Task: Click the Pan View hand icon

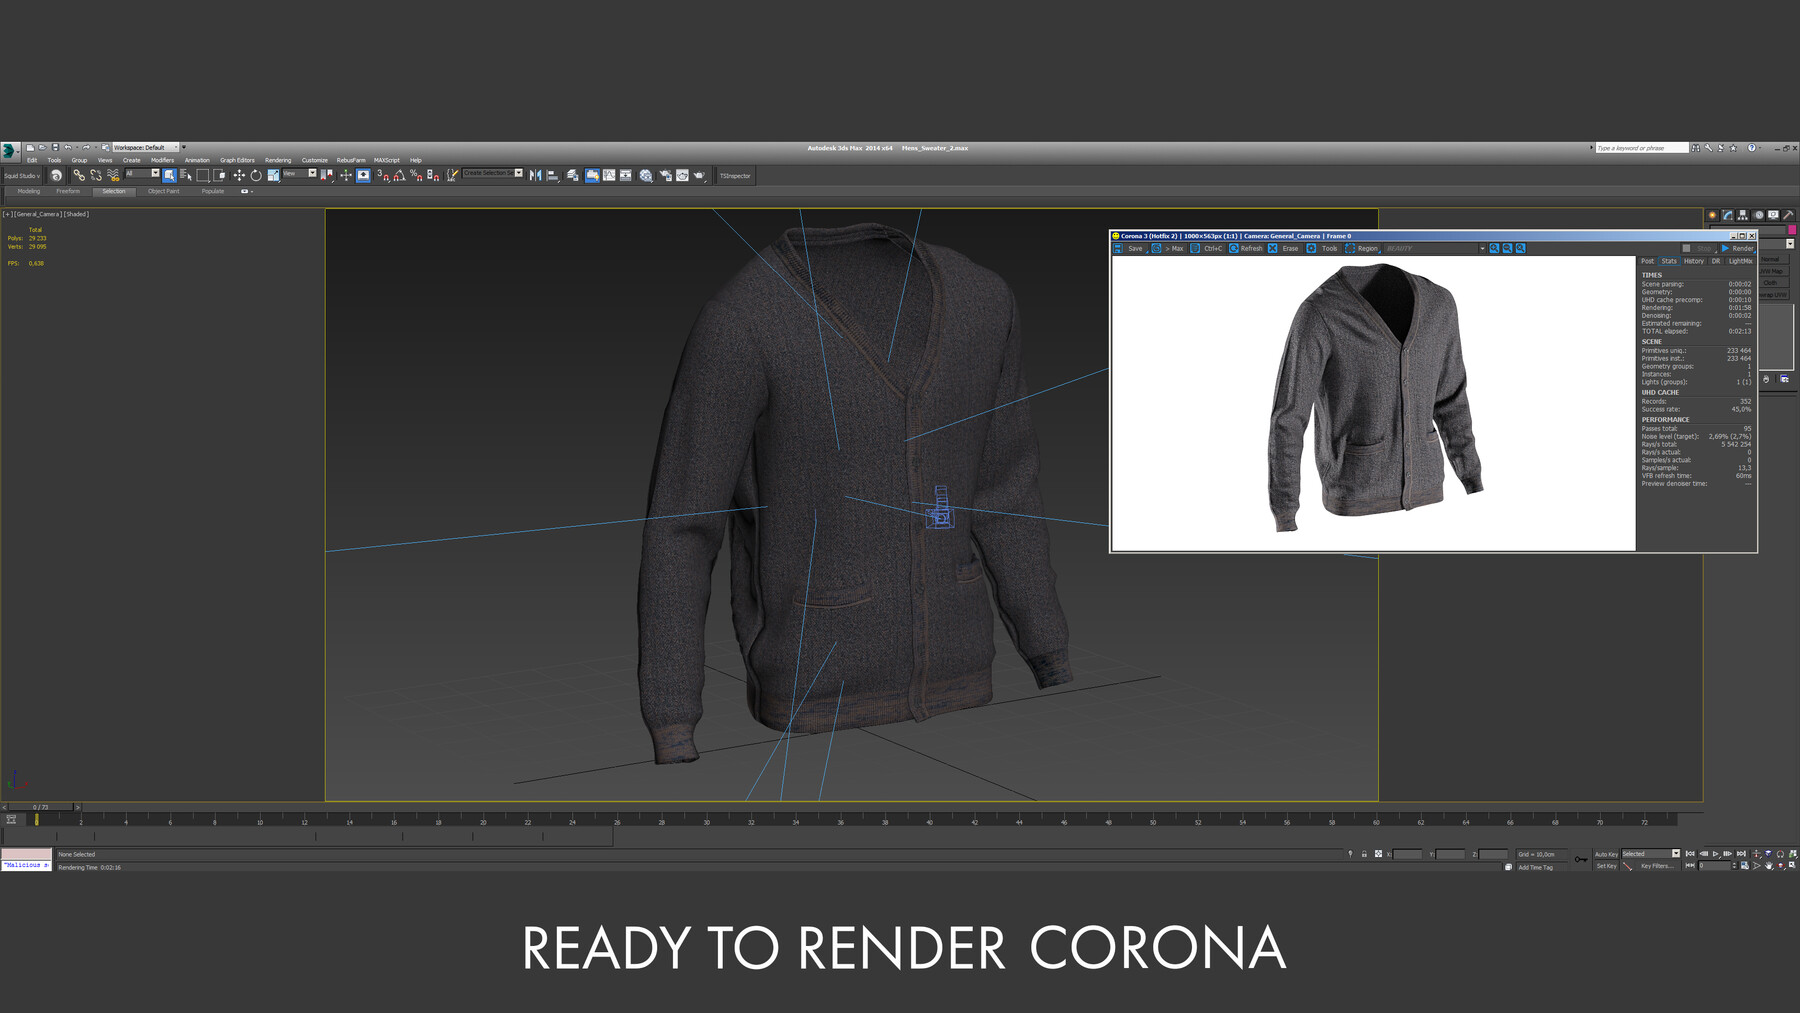Action: pos(1769,866)
